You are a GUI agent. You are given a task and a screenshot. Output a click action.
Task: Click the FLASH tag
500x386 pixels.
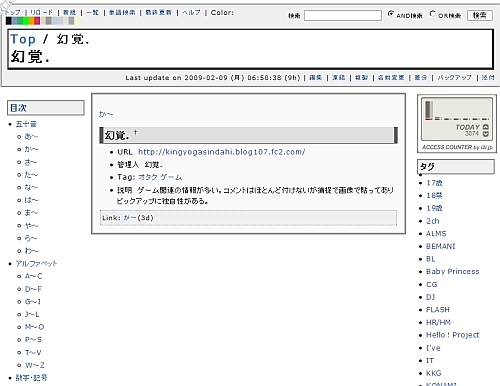(438, 310)
